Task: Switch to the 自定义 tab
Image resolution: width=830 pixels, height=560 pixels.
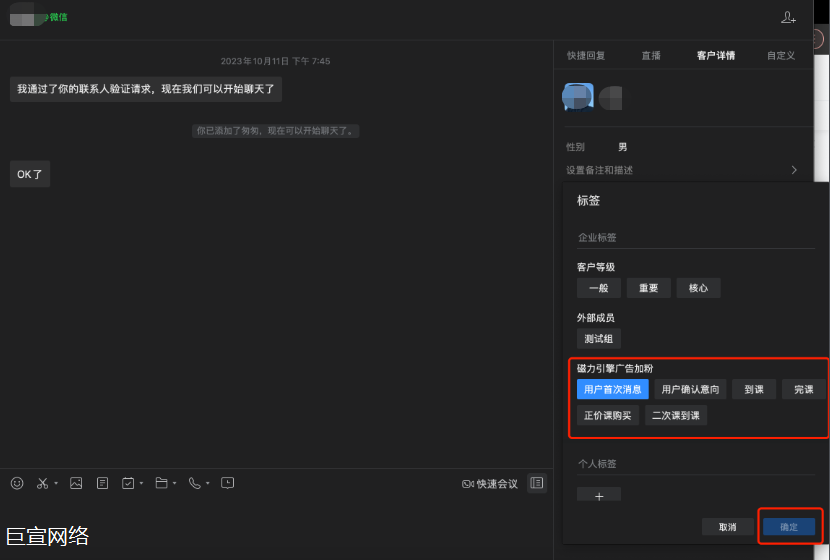Action: pyautogui.click(x=781, y=56)
